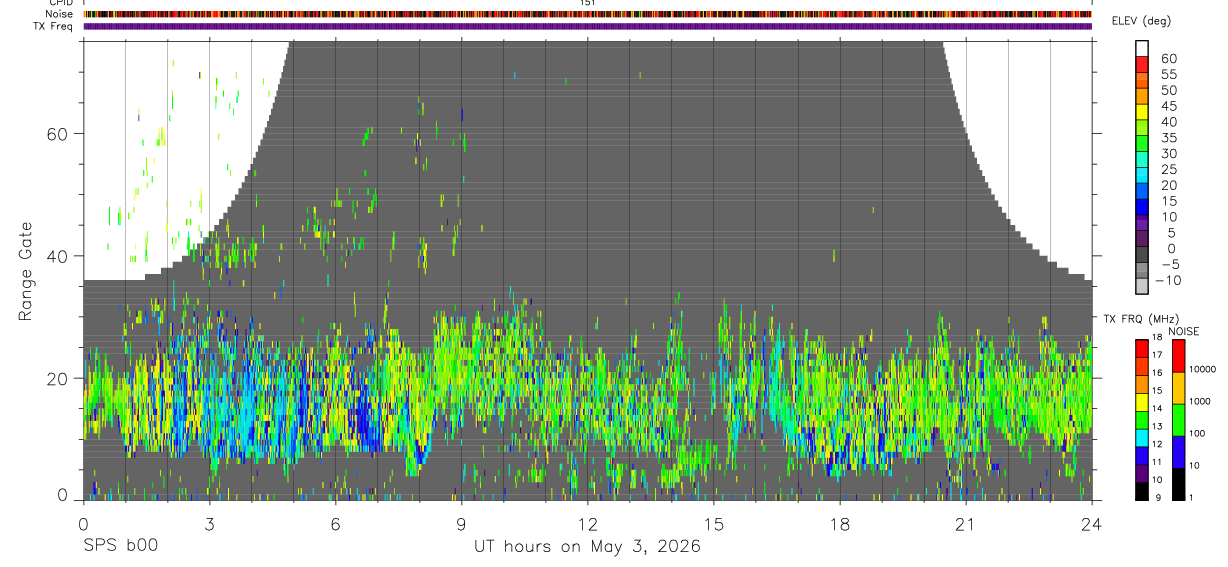1228x567 pixels.
Task: Click the red segment of ELEV colorbar
Action: (1142, 63)
